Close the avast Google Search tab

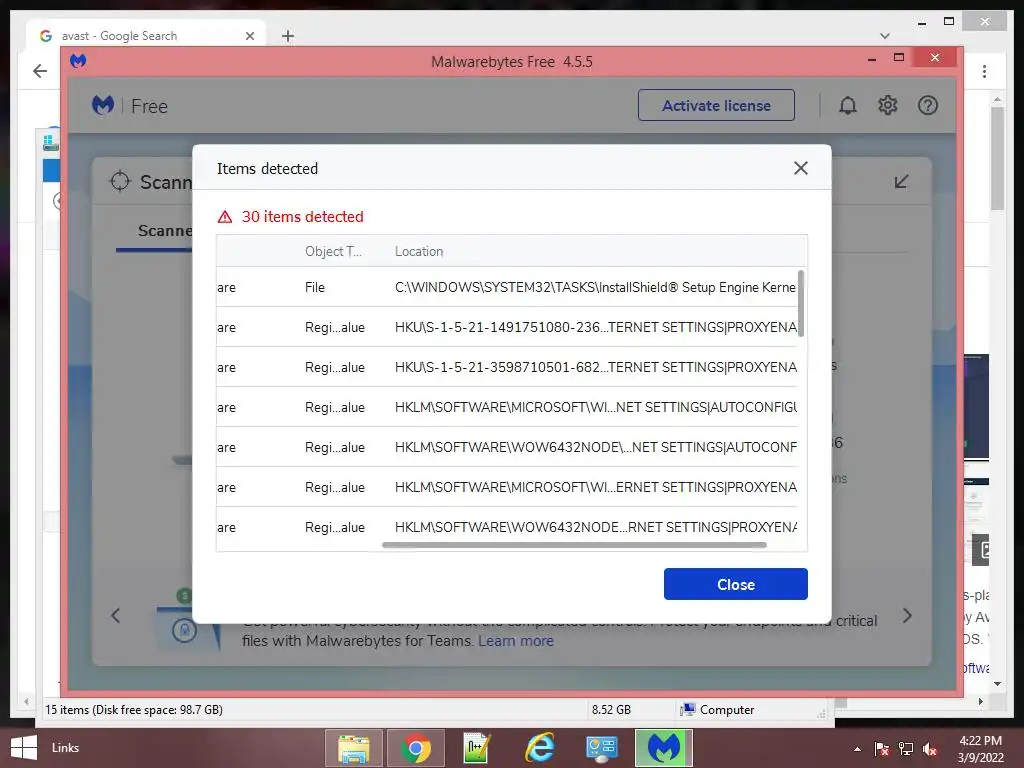pyautogui.click(x=249, y=36)
